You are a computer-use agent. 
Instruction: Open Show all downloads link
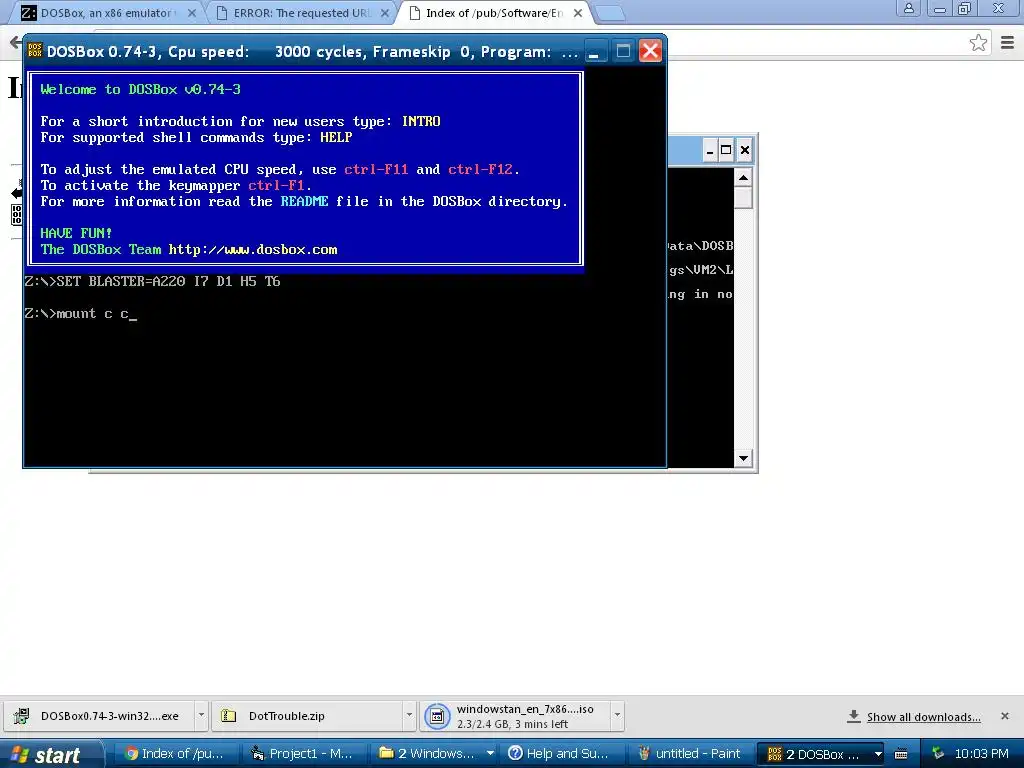click(x=923, y=717)
